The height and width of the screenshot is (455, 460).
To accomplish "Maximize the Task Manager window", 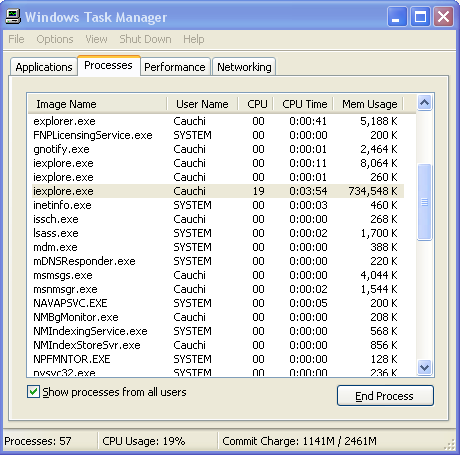I will (x=420, y=16).
